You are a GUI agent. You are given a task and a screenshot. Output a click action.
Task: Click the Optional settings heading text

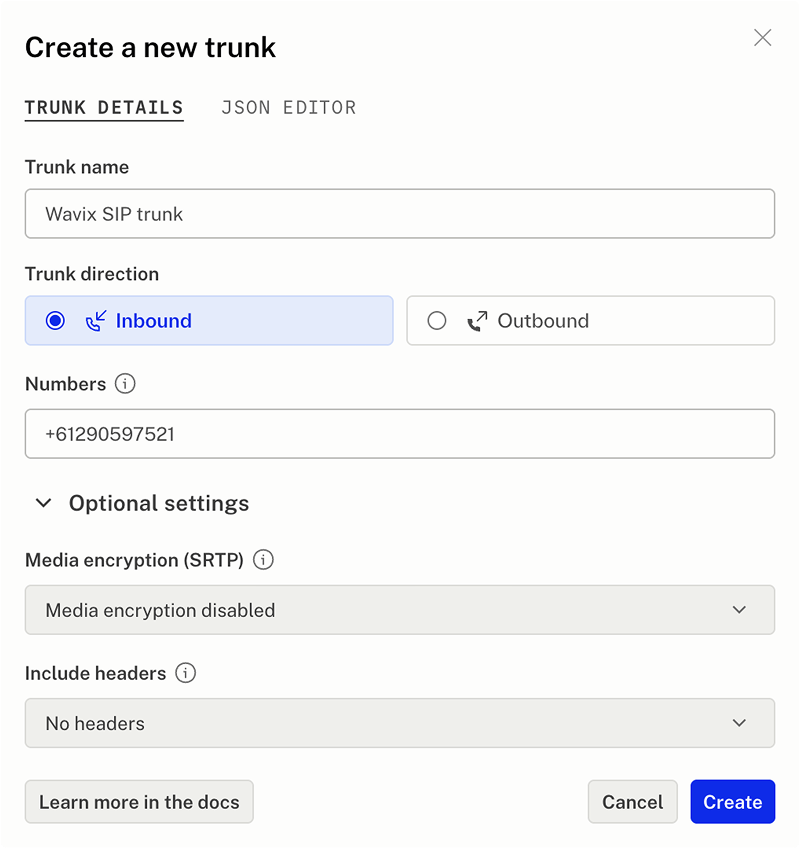coord(159,503)
